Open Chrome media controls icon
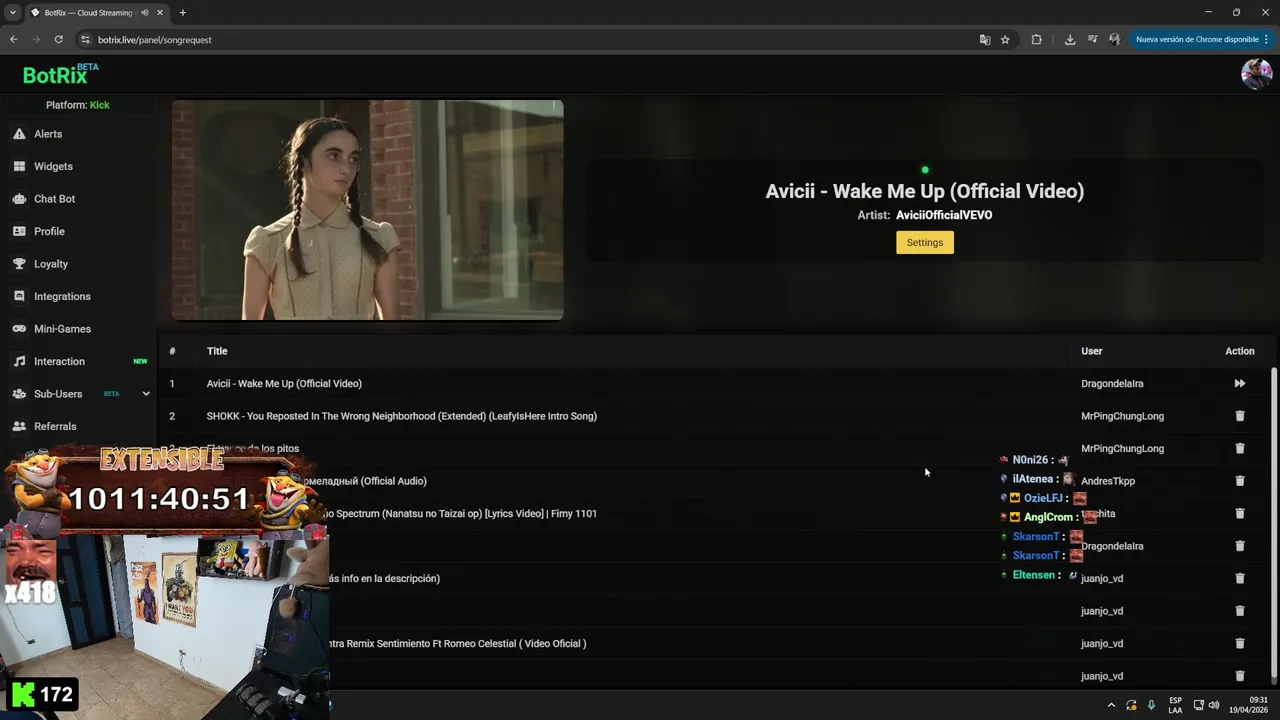This screenshot has width=1280, height=720. click(1092, 40)
